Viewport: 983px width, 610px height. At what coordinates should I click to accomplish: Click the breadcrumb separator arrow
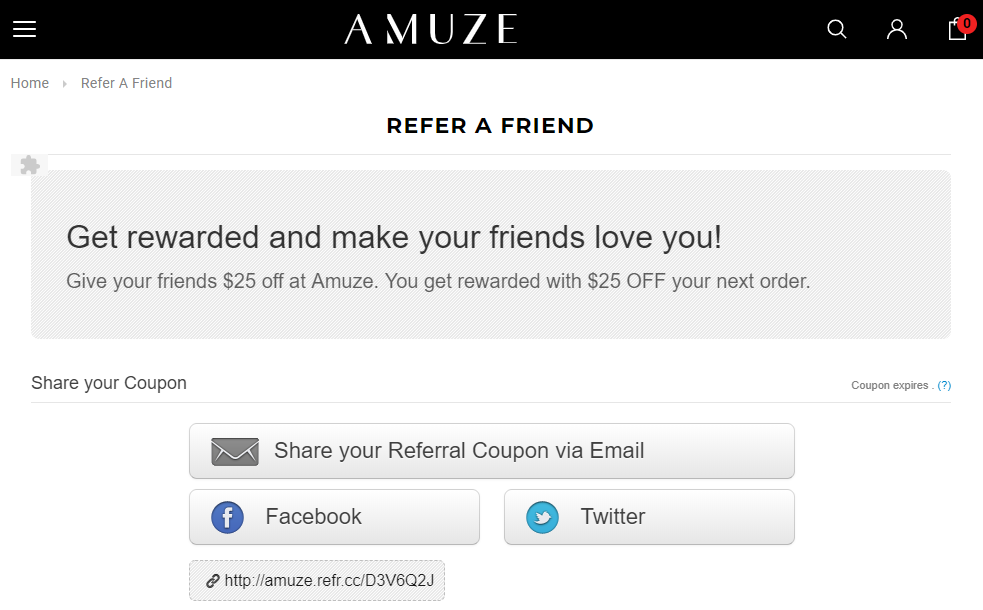click(65, 83)
